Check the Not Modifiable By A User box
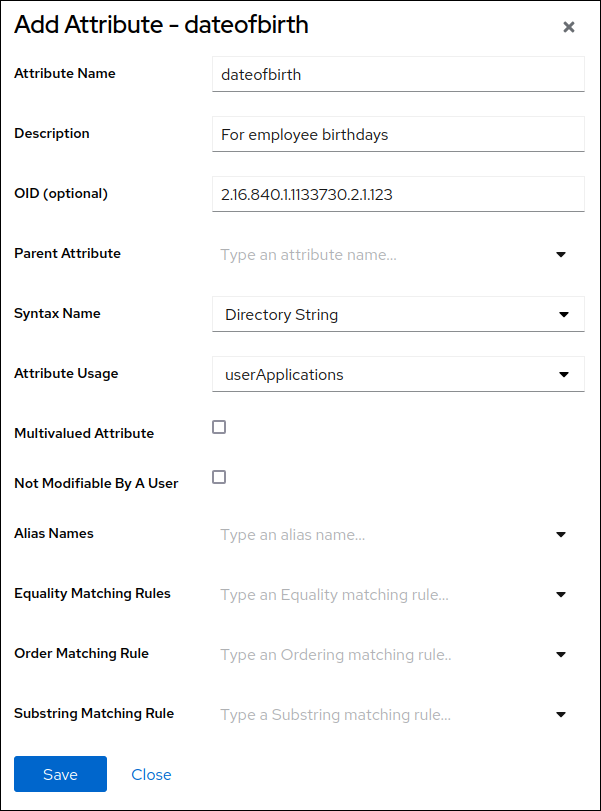The width and height of the screenshot is (601, 811). tap(219, 477)
